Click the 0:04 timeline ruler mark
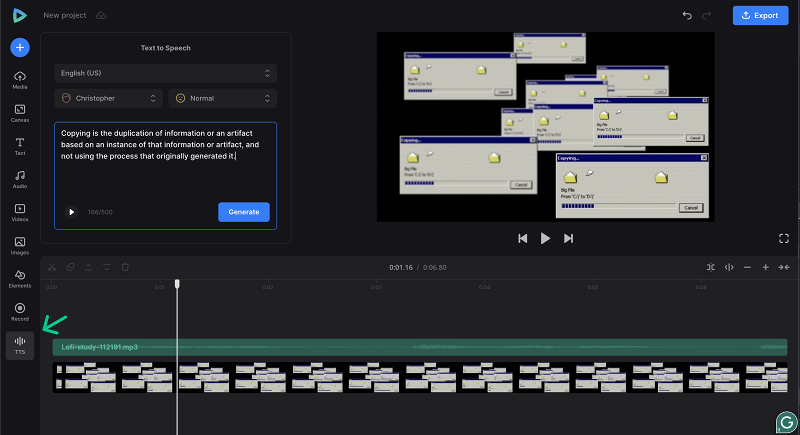This screenshot has width=800, height=435. click(x=484, y=287)
